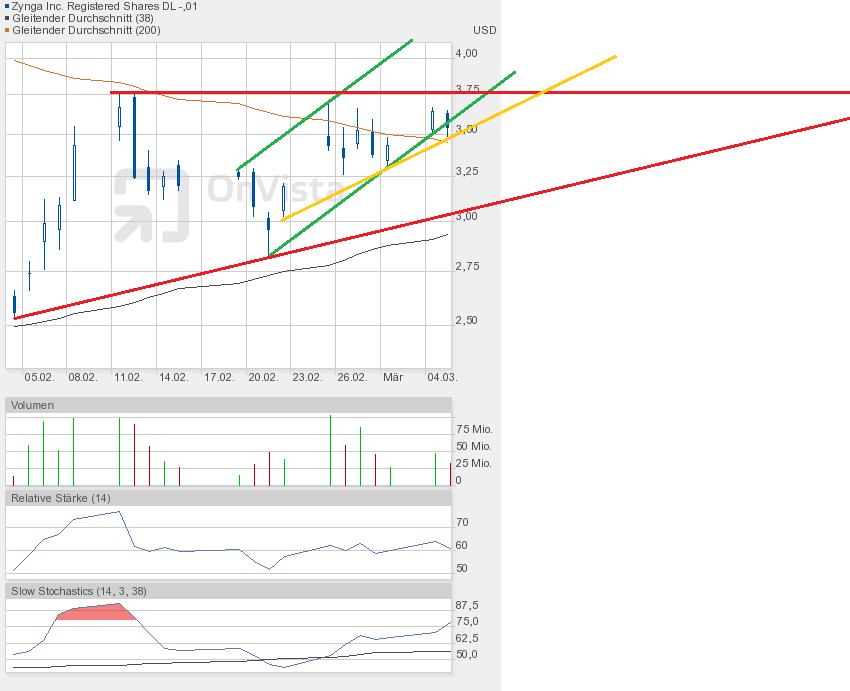Viewport: 850px width, 691px height.
Task: Click the tallest green volume bar
Action: [x=330, y=450]
